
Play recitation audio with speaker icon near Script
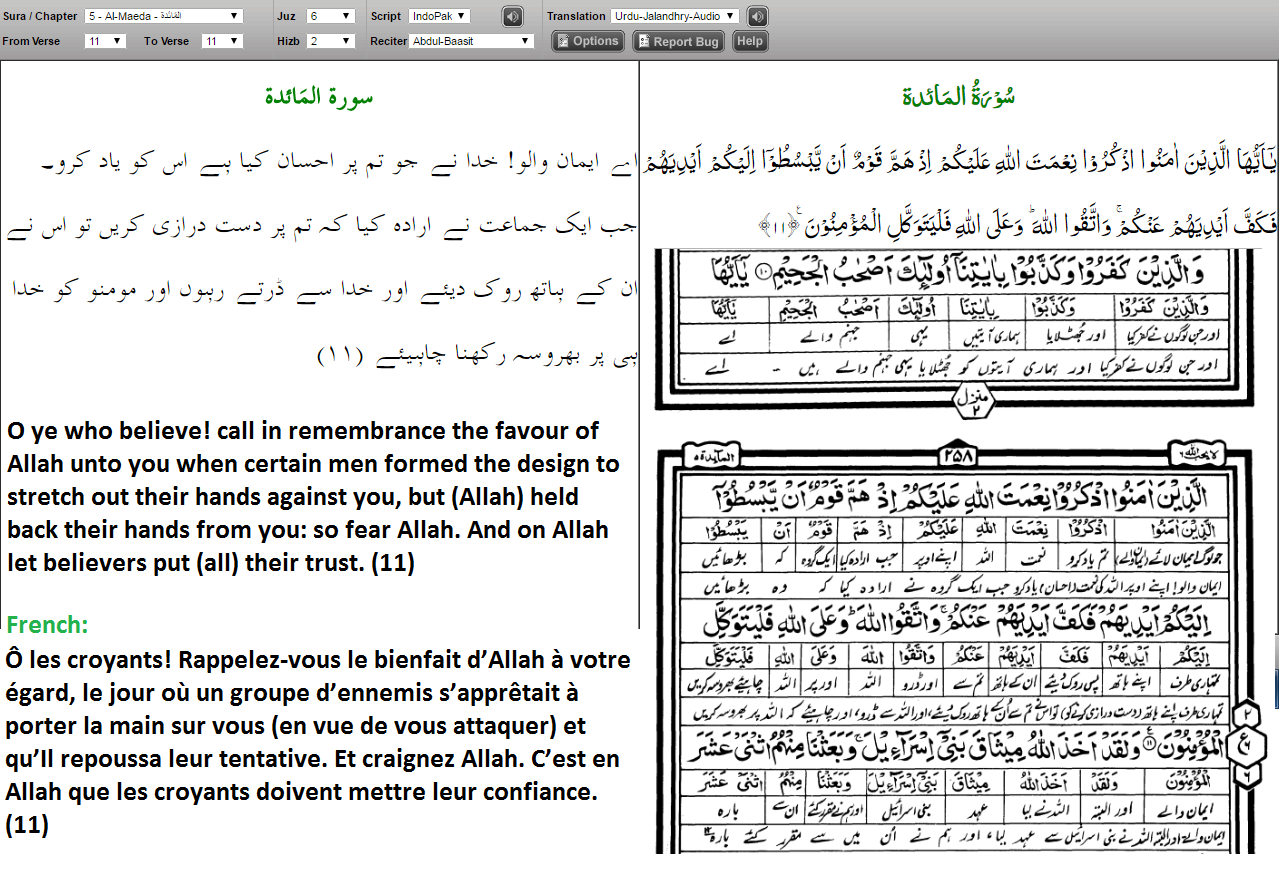512,16
